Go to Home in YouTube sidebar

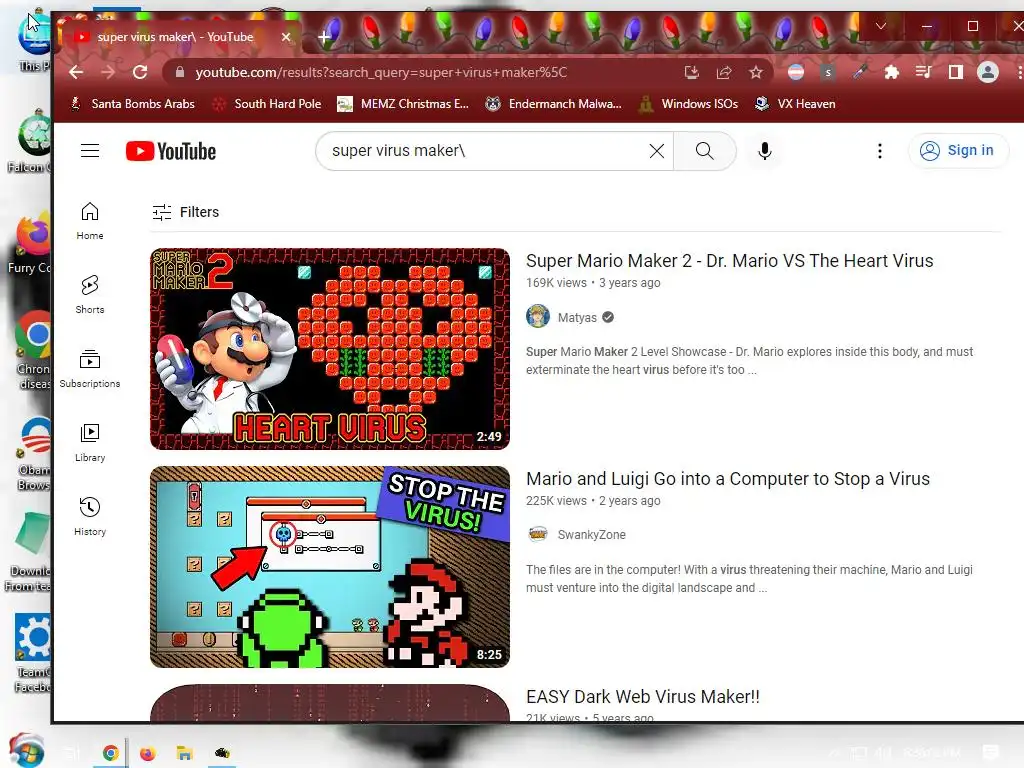pos(90,221)
